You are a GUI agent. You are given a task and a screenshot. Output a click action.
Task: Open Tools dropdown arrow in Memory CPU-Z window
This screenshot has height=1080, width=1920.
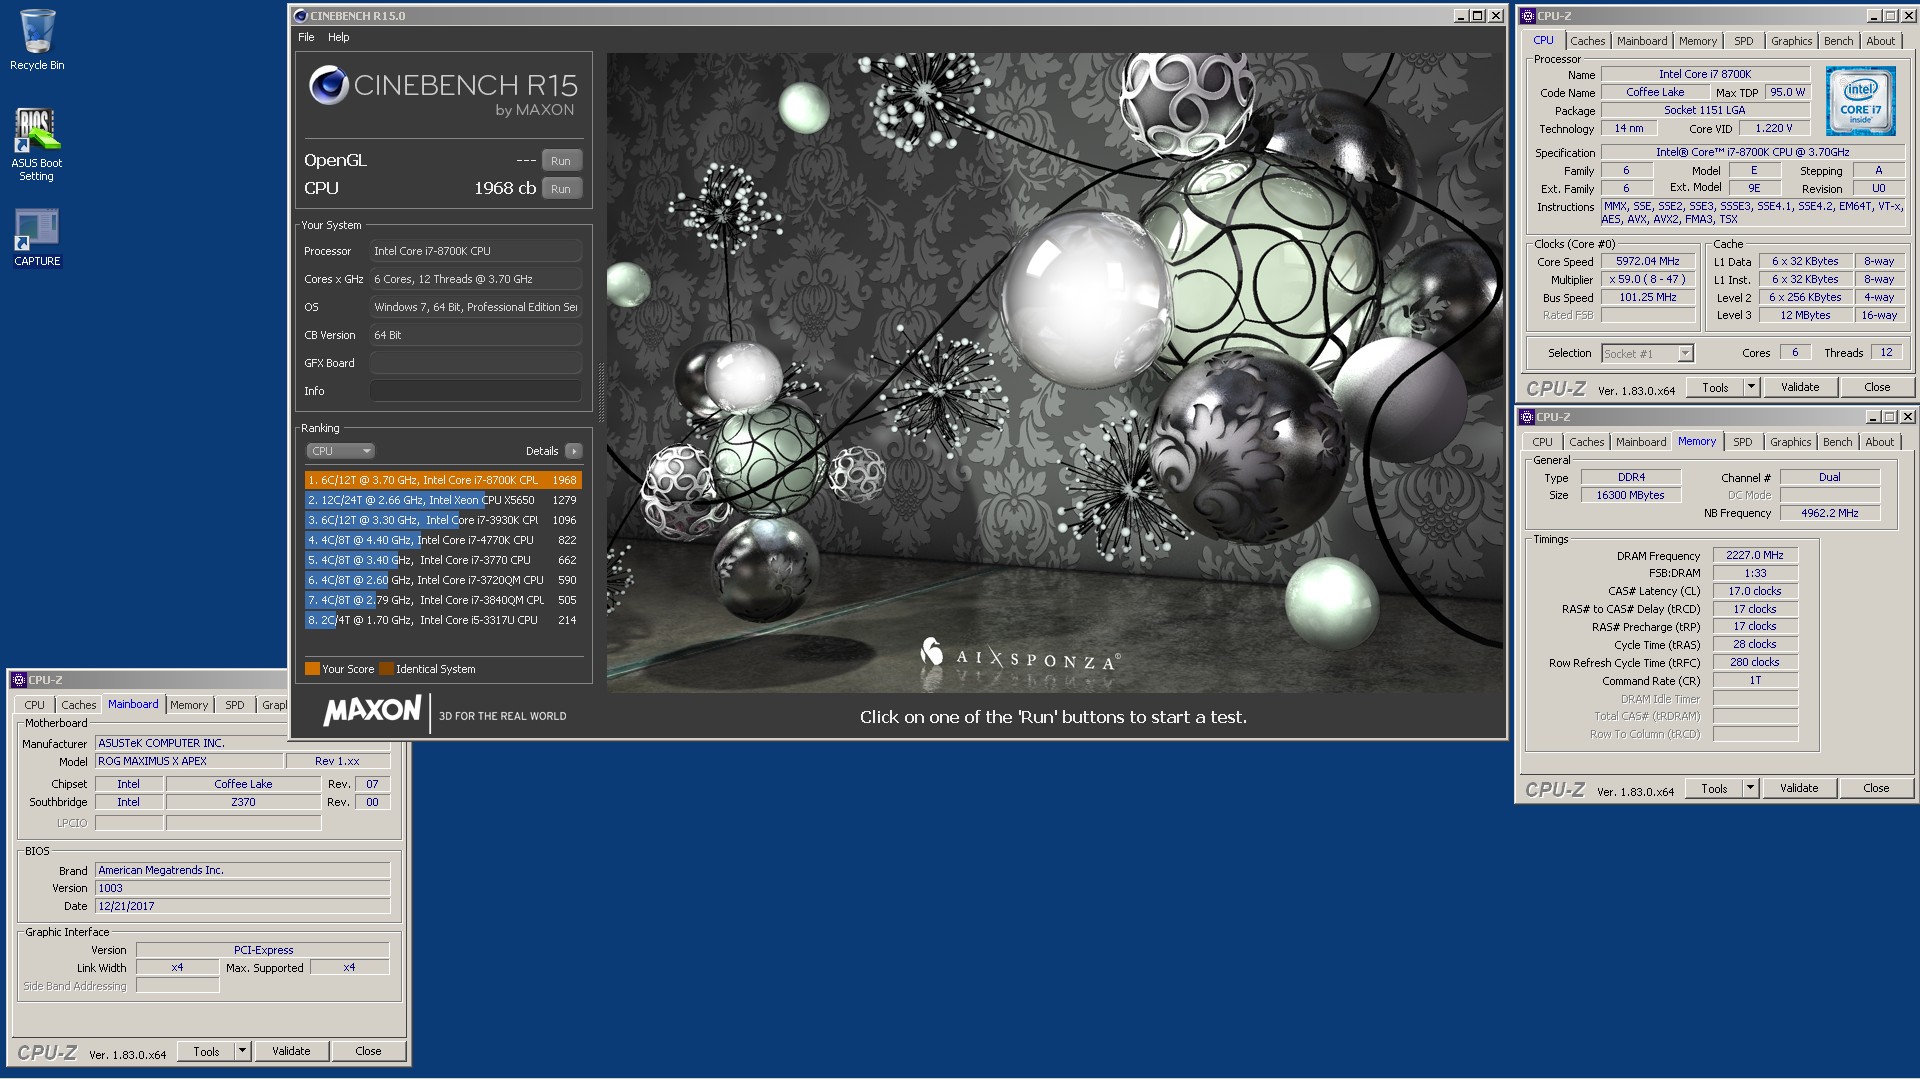click(x=1750, y=788)
